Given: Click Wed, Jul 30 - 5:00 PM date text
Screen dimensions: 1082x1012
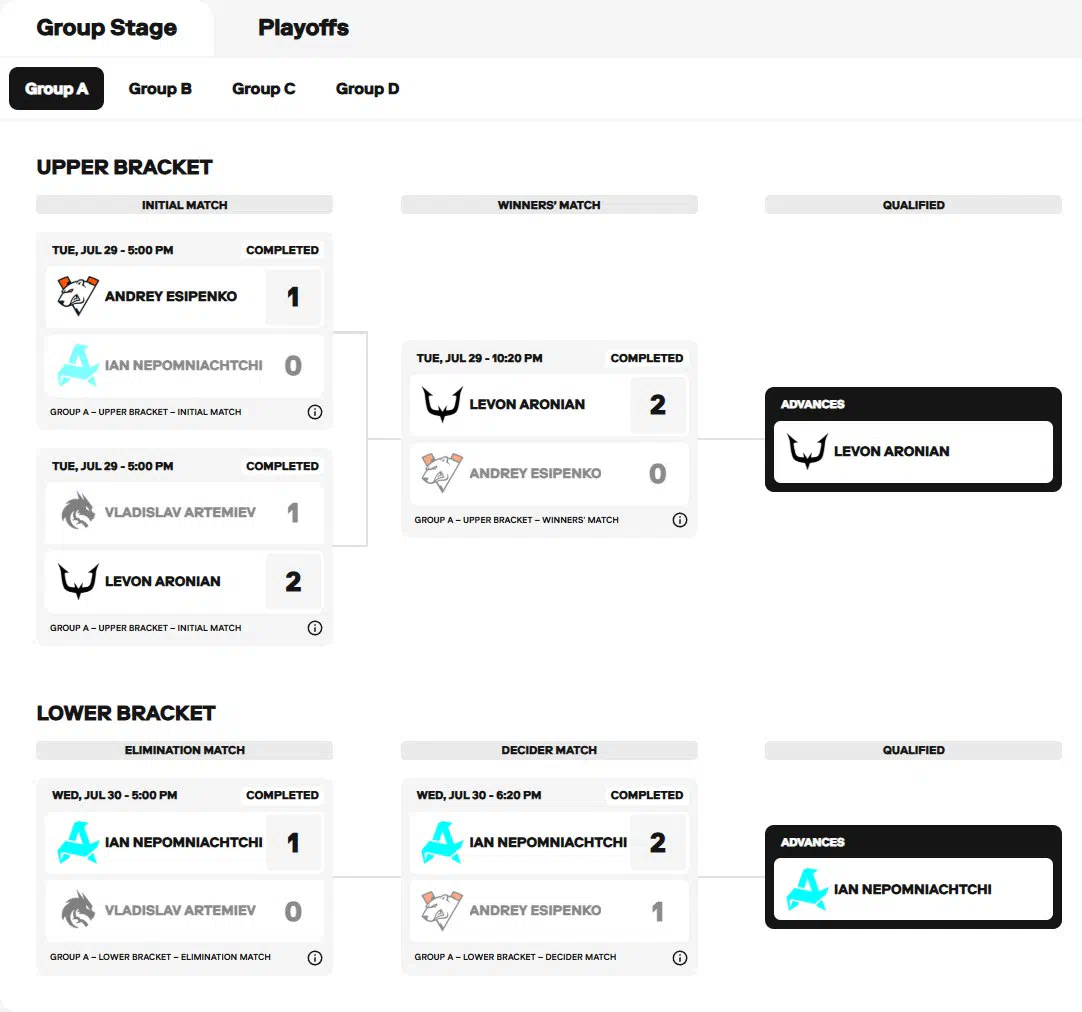Looking at the screenshot, I should [115, 795].
